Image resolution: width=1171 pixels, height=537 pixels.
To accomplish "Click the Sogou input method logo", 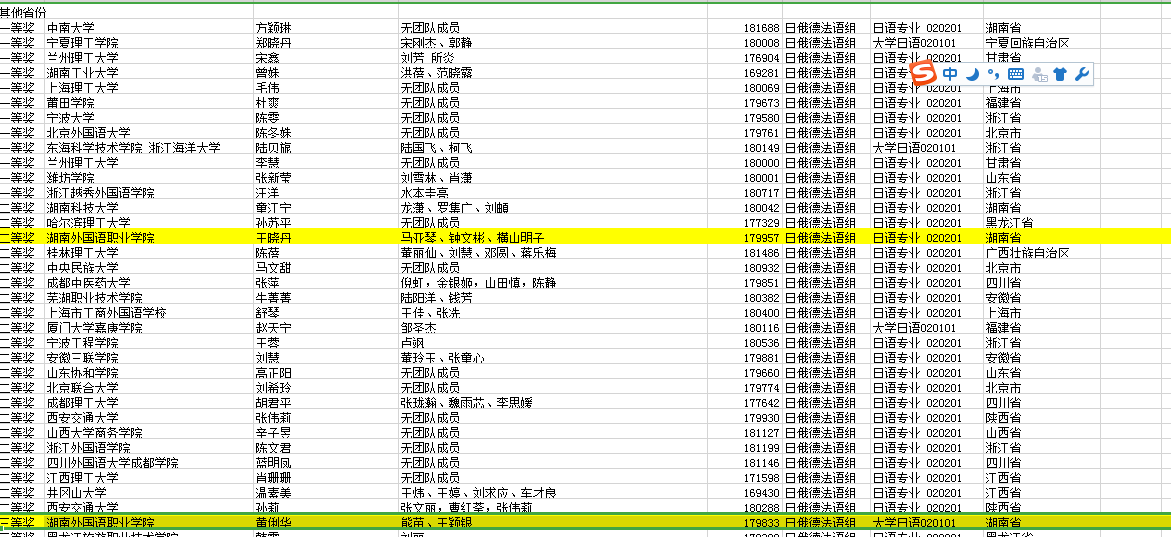I will [925, 74].
